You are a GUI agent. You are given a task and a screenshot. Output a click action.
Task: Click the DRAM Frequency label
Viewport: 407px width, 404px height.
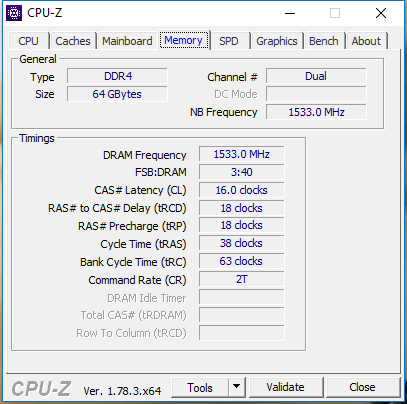pyautogui.click(x=145, y=155)
